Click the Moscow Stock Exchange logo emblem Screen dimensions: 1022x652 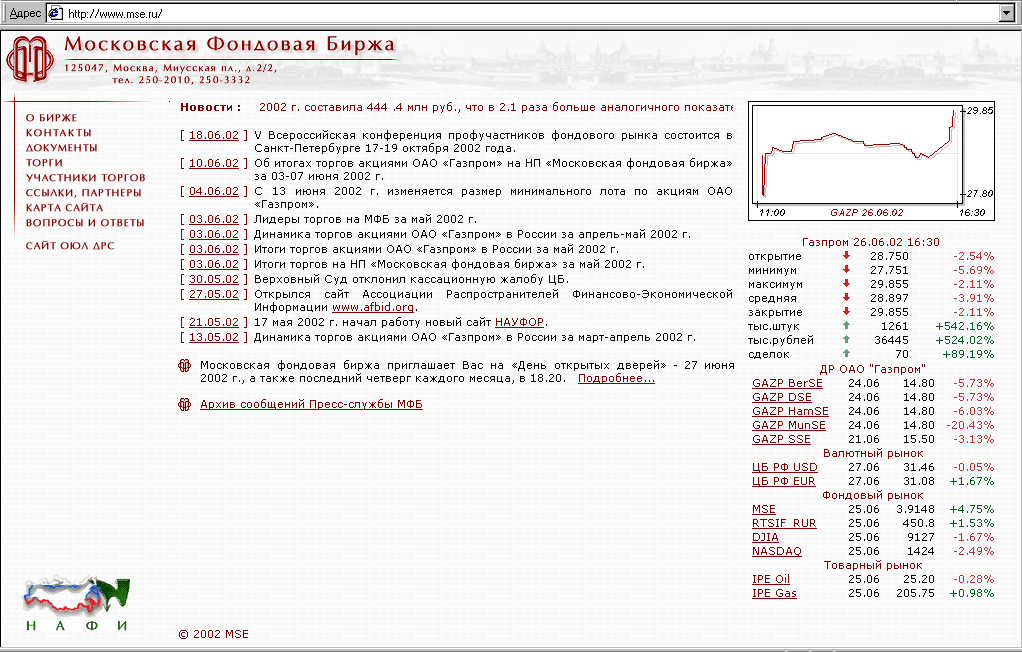[x=30, y=59]
